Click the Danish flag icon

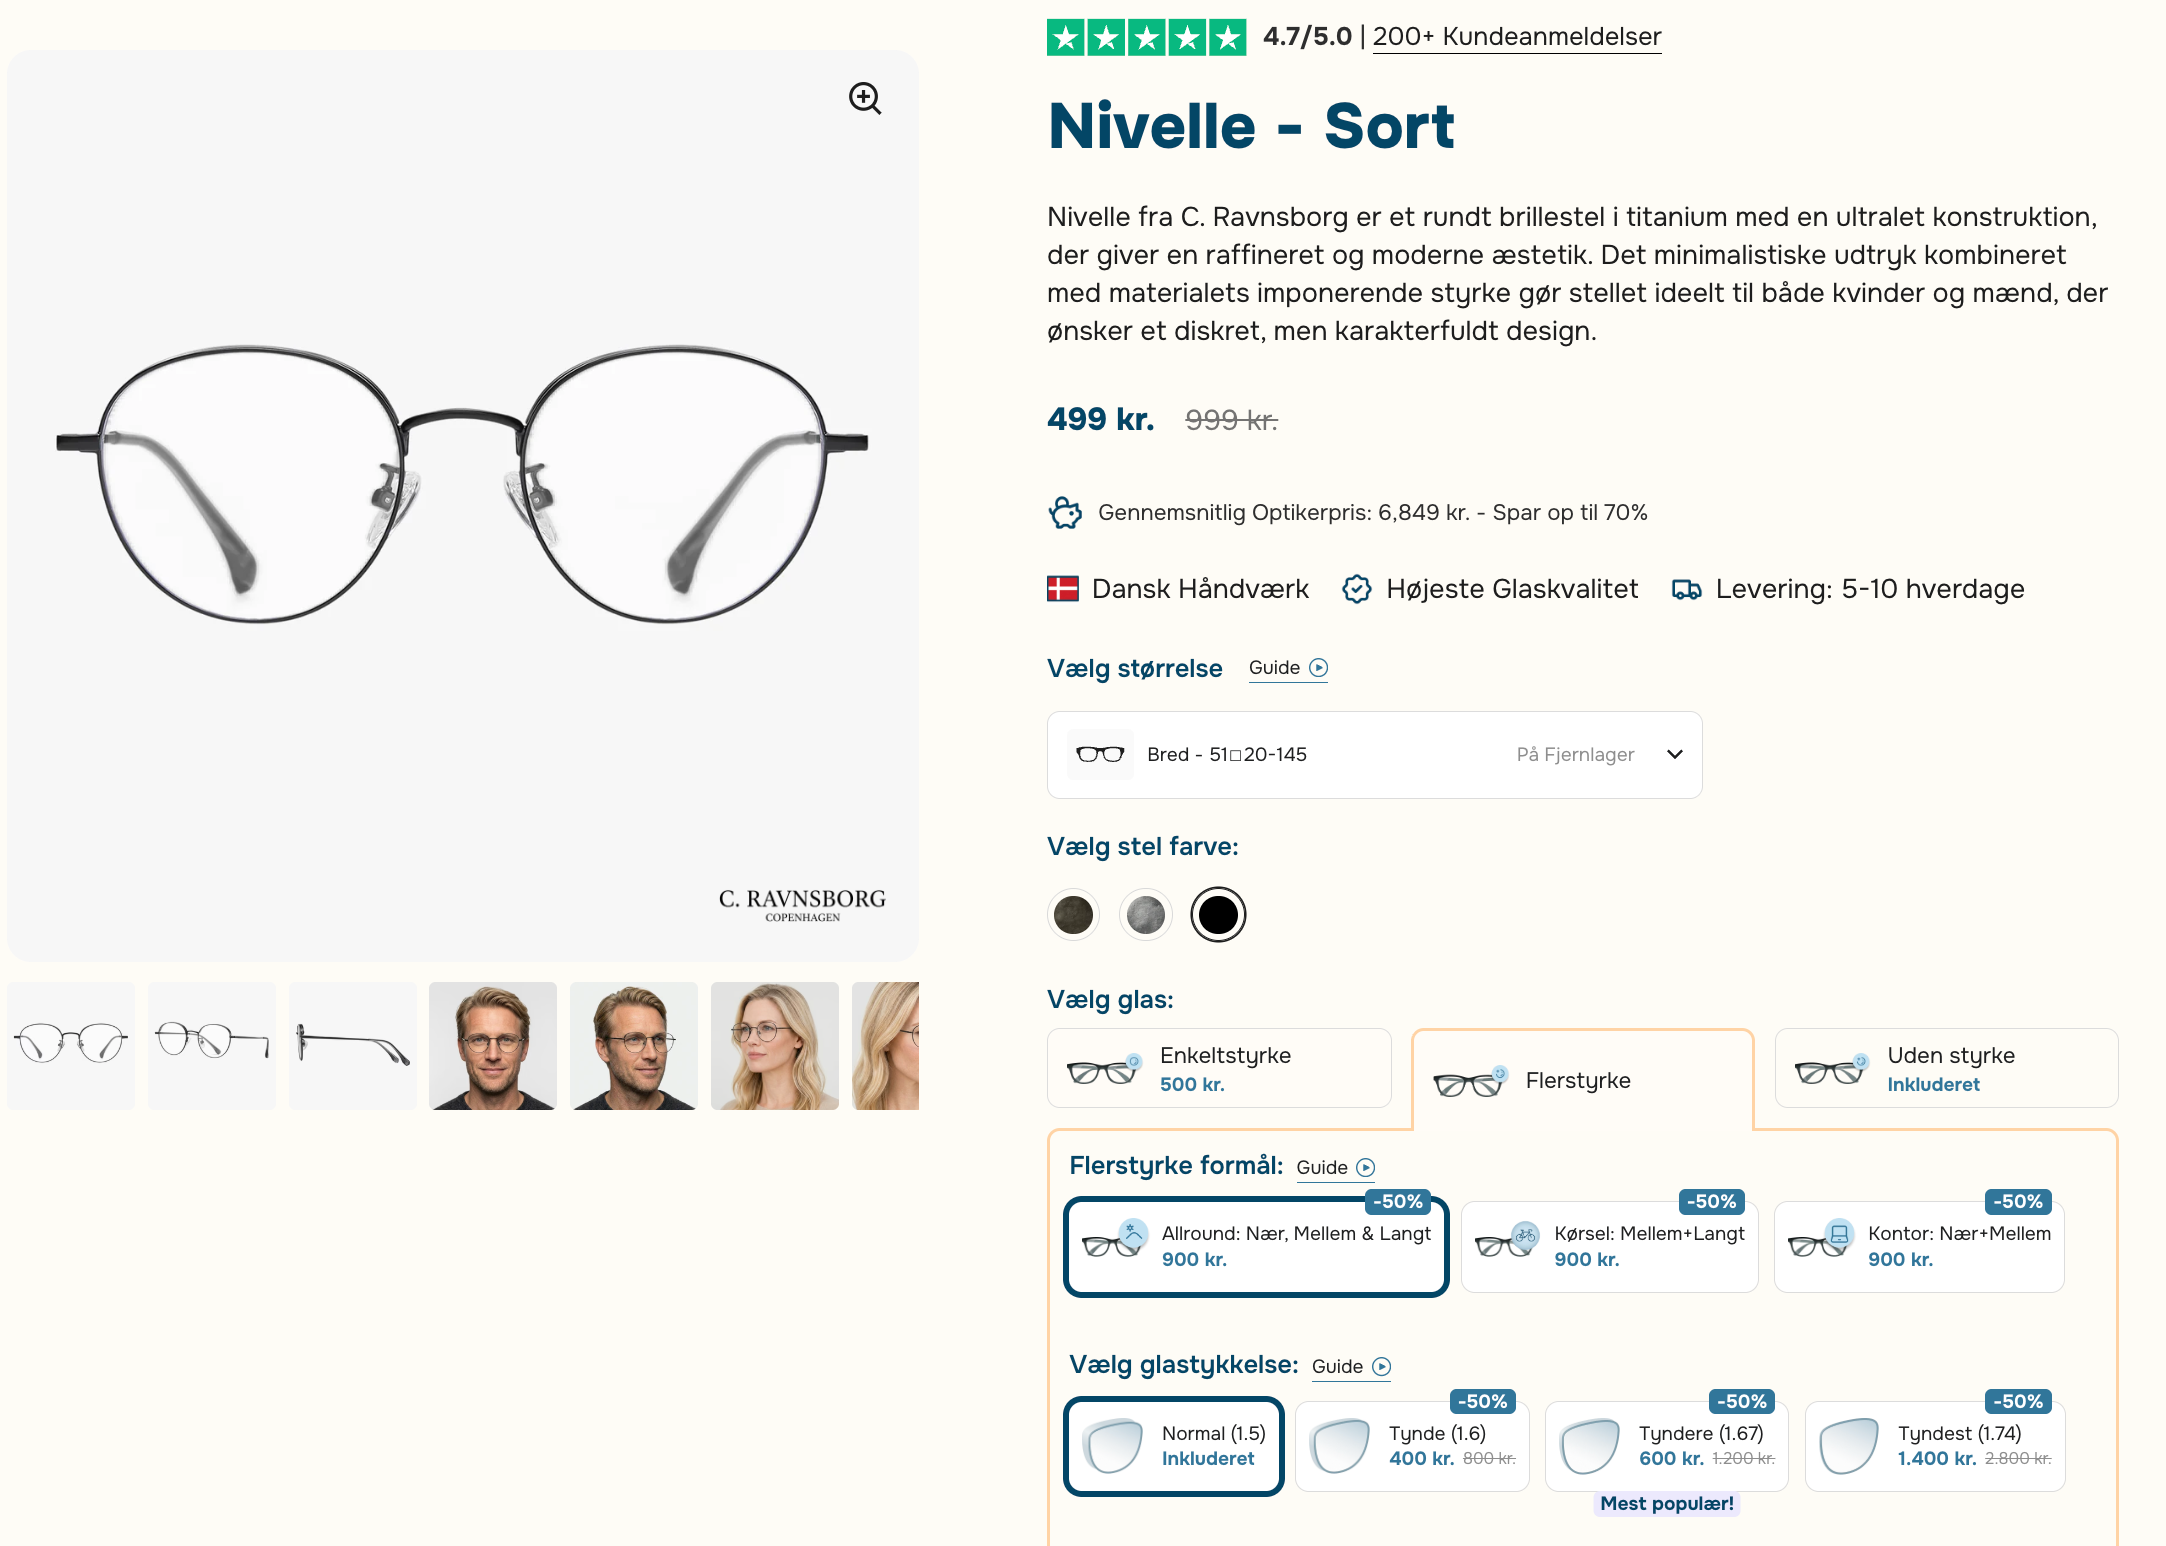click(x=1062, y=589)
